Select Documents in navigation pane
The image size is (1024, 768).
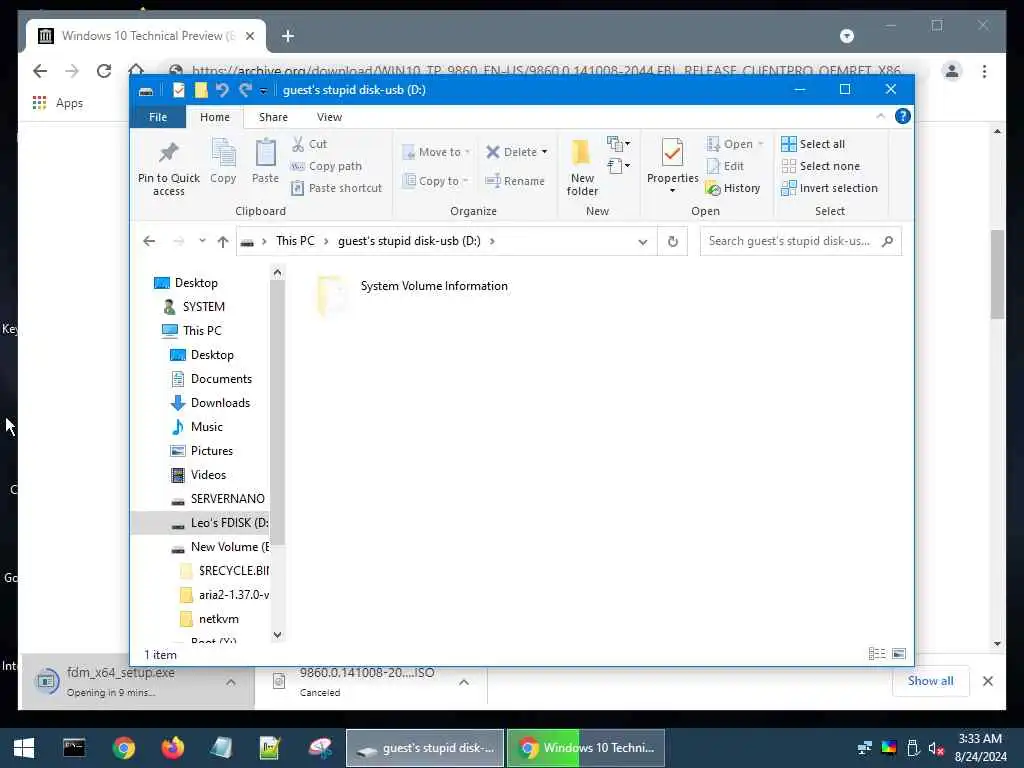coord(211,379)
